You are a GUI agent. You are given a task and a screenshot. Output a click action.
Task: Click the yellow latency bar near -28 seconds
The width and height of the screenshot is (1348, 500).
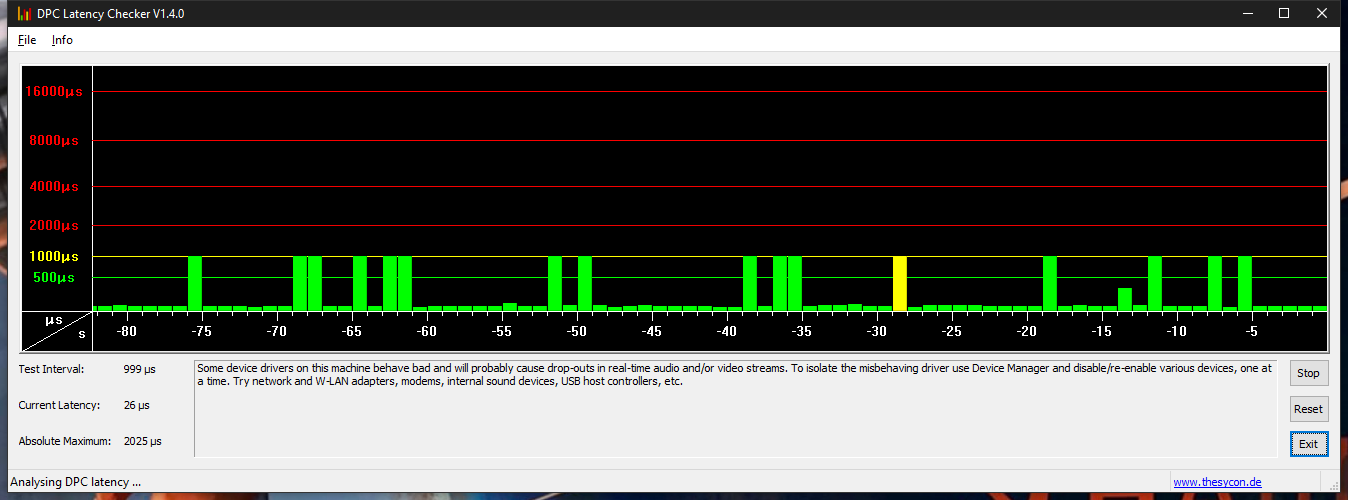(900, 284)
